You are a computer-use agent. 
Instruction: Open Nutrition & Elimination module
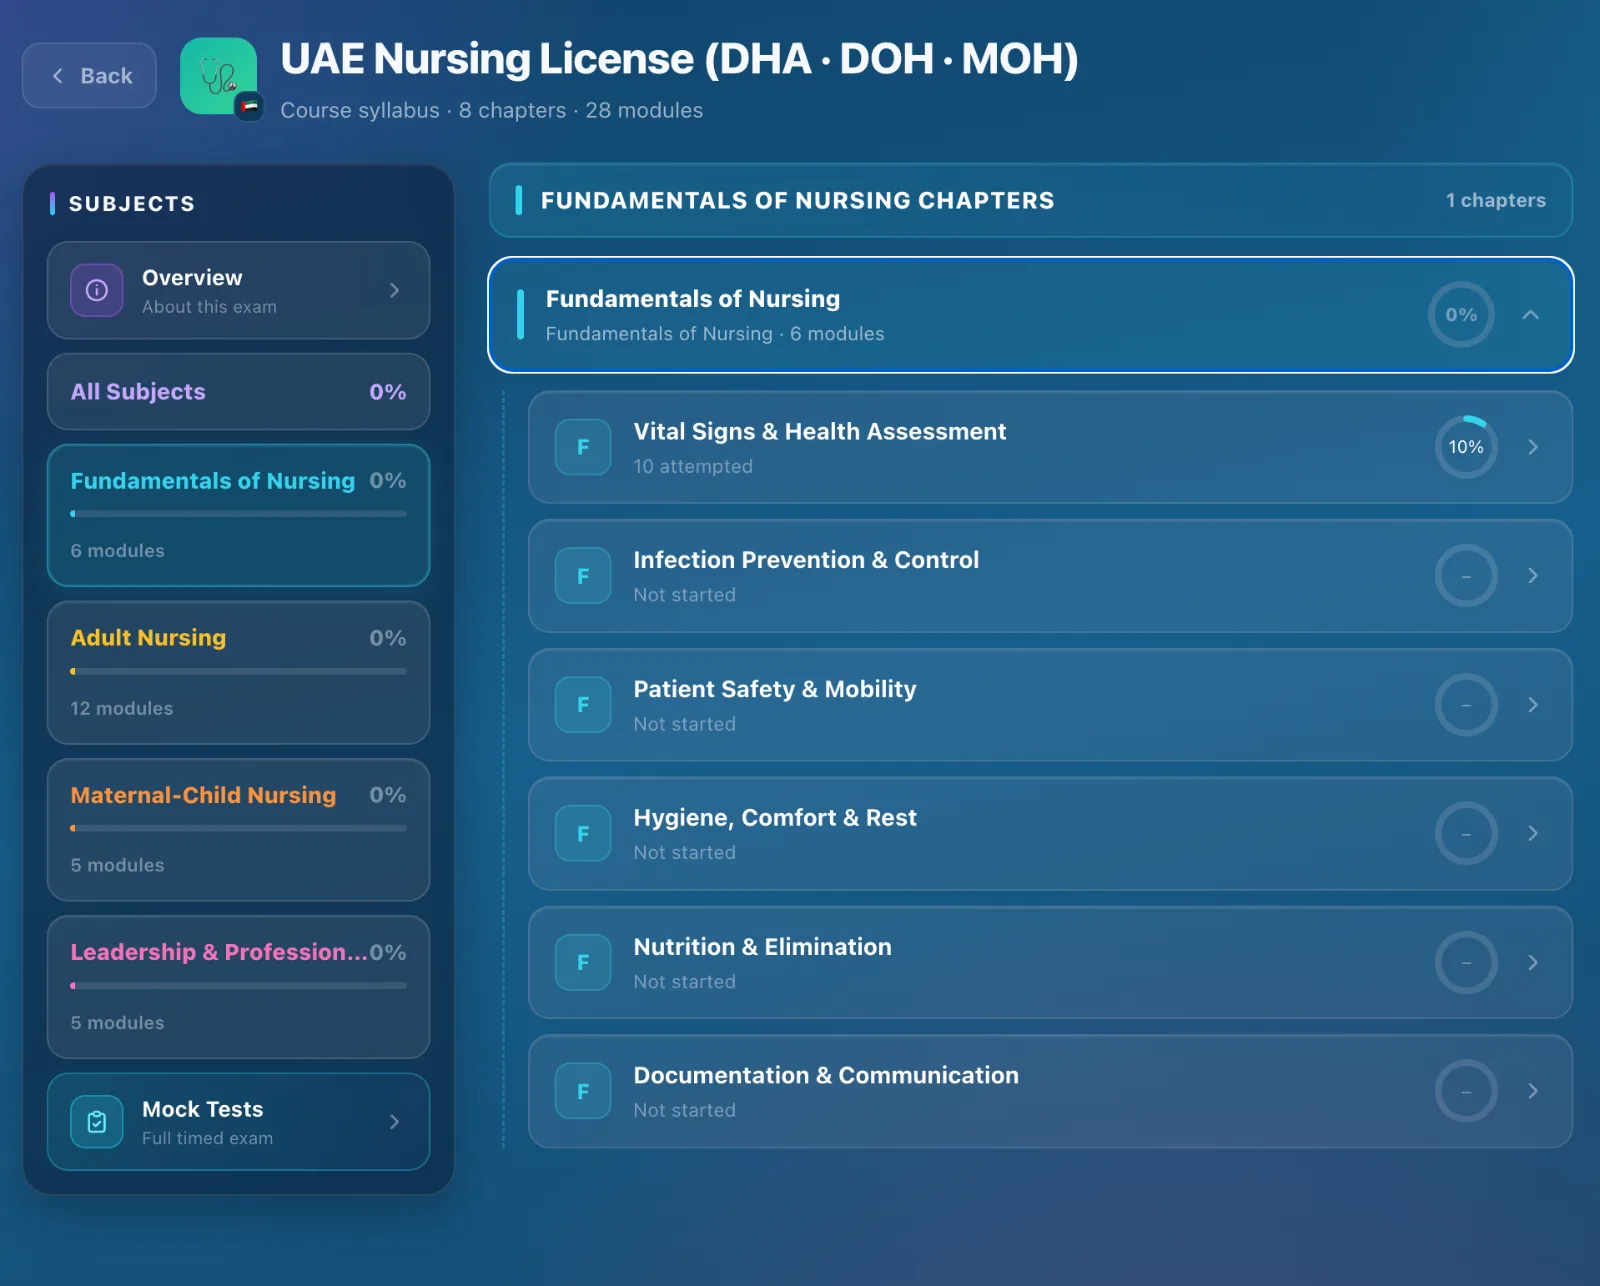tap(1050, 963)
